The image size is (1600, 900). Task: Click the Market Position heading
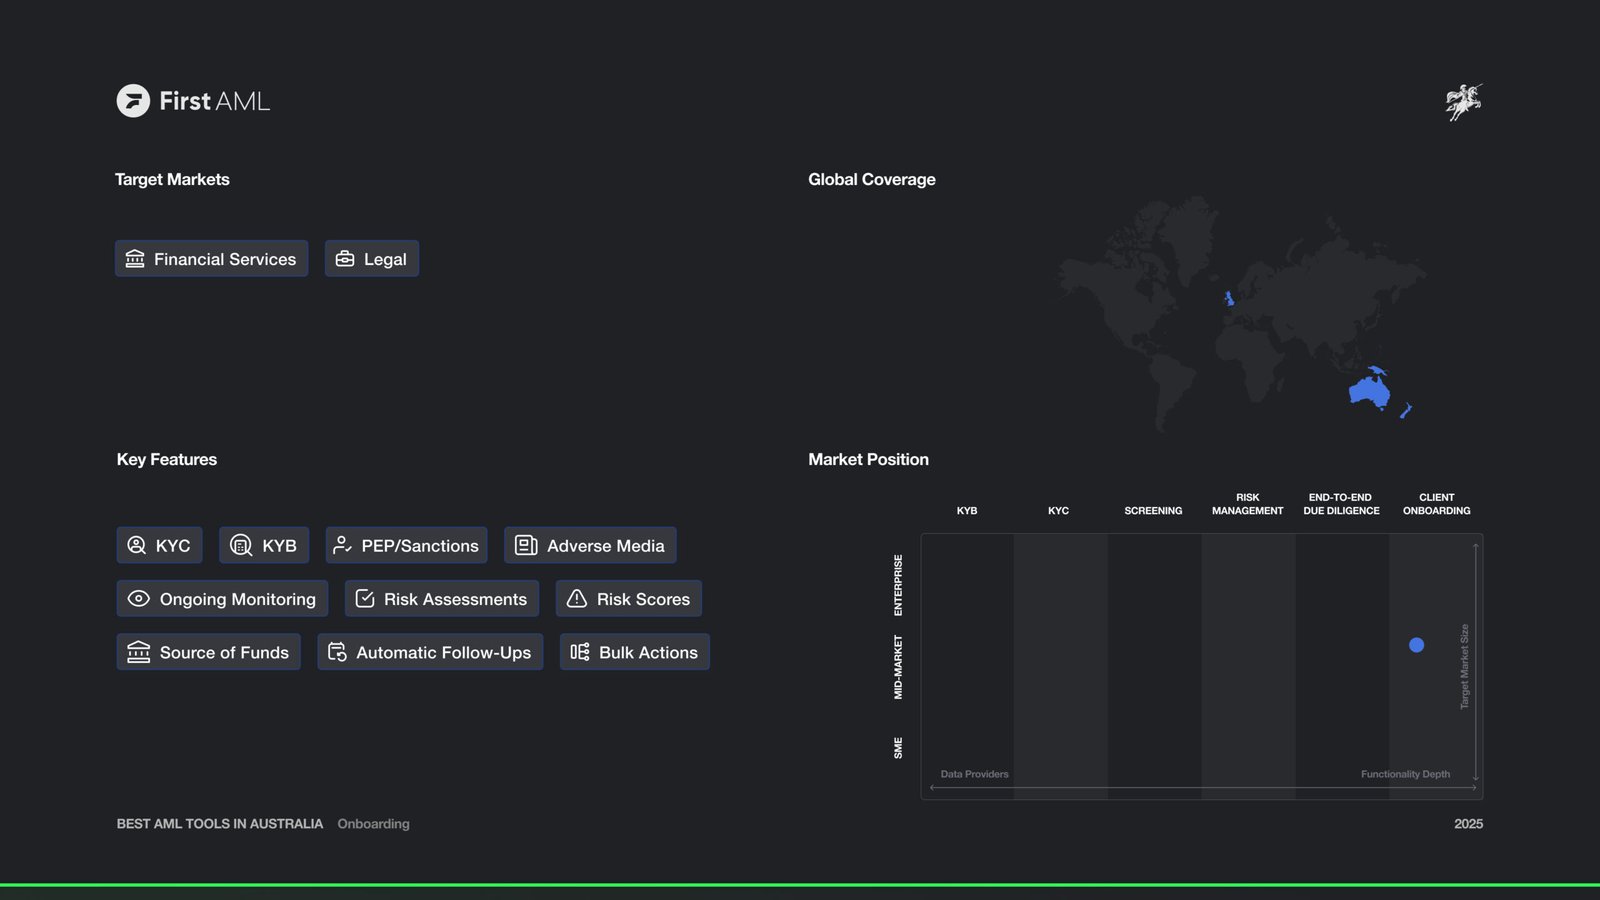[x=868, y=459]
